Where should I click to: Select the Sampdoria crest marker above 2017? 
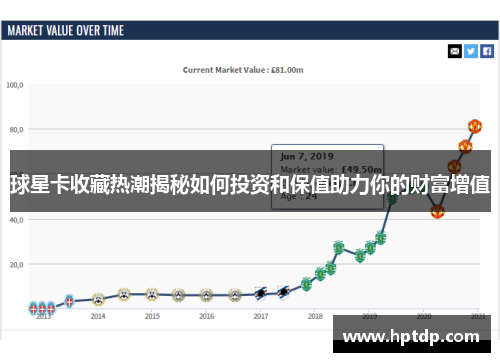point(261,294)
